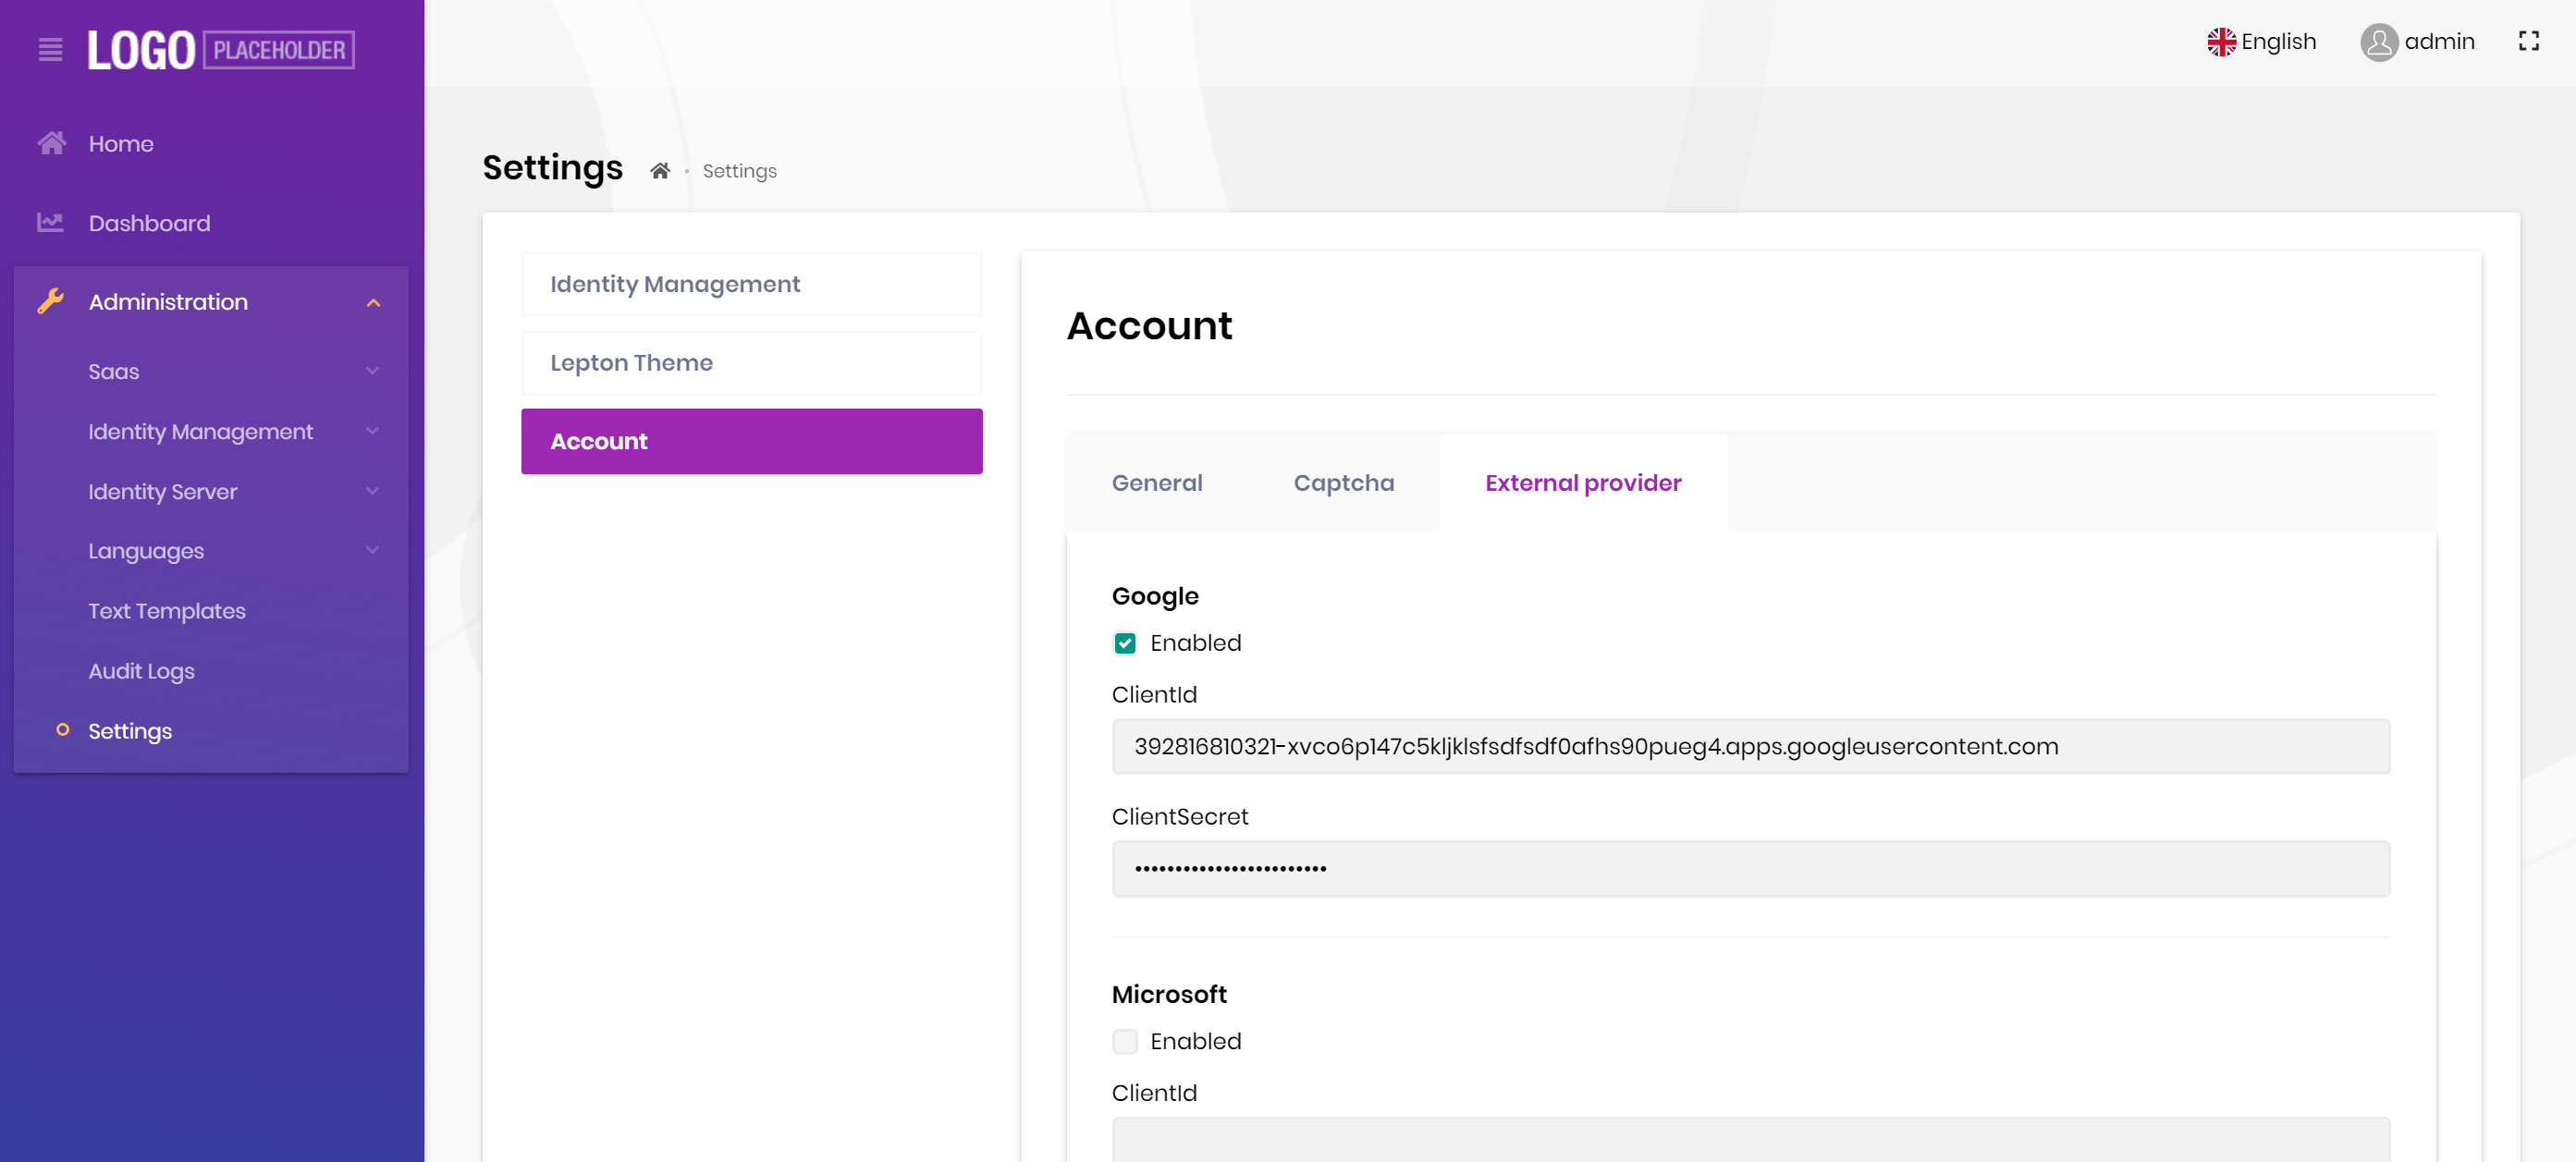Click the LOGO Placeholder brand image
The width and height of the screenshot is (2576, 1162).
point(219,49)
